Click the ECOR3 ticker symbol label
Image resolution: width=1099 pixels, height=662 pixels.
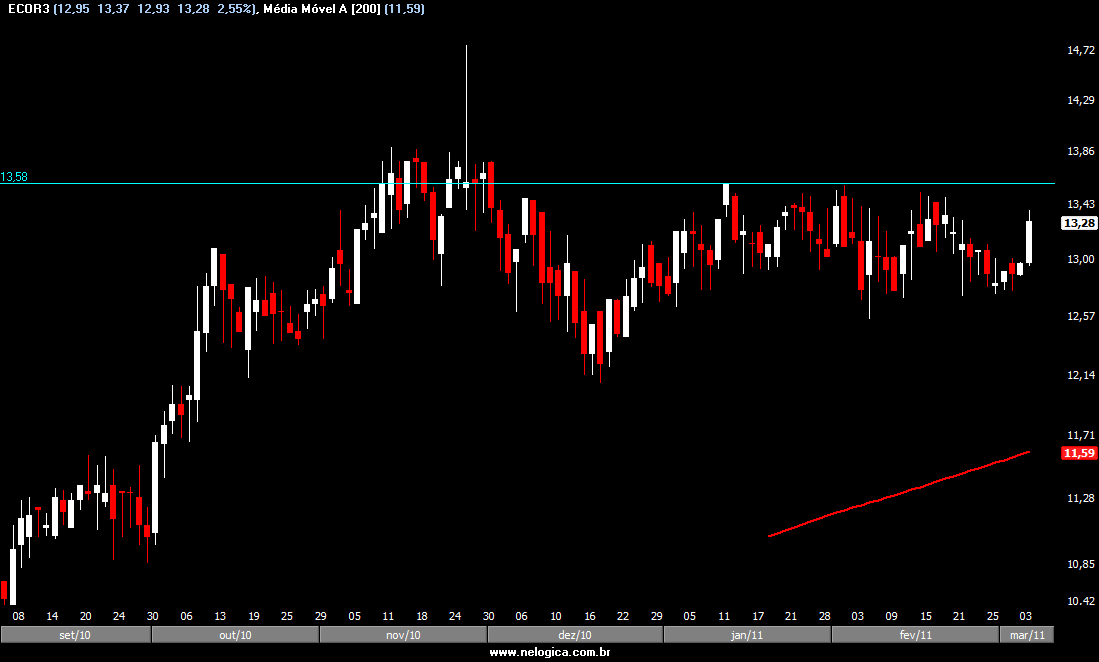29,9
